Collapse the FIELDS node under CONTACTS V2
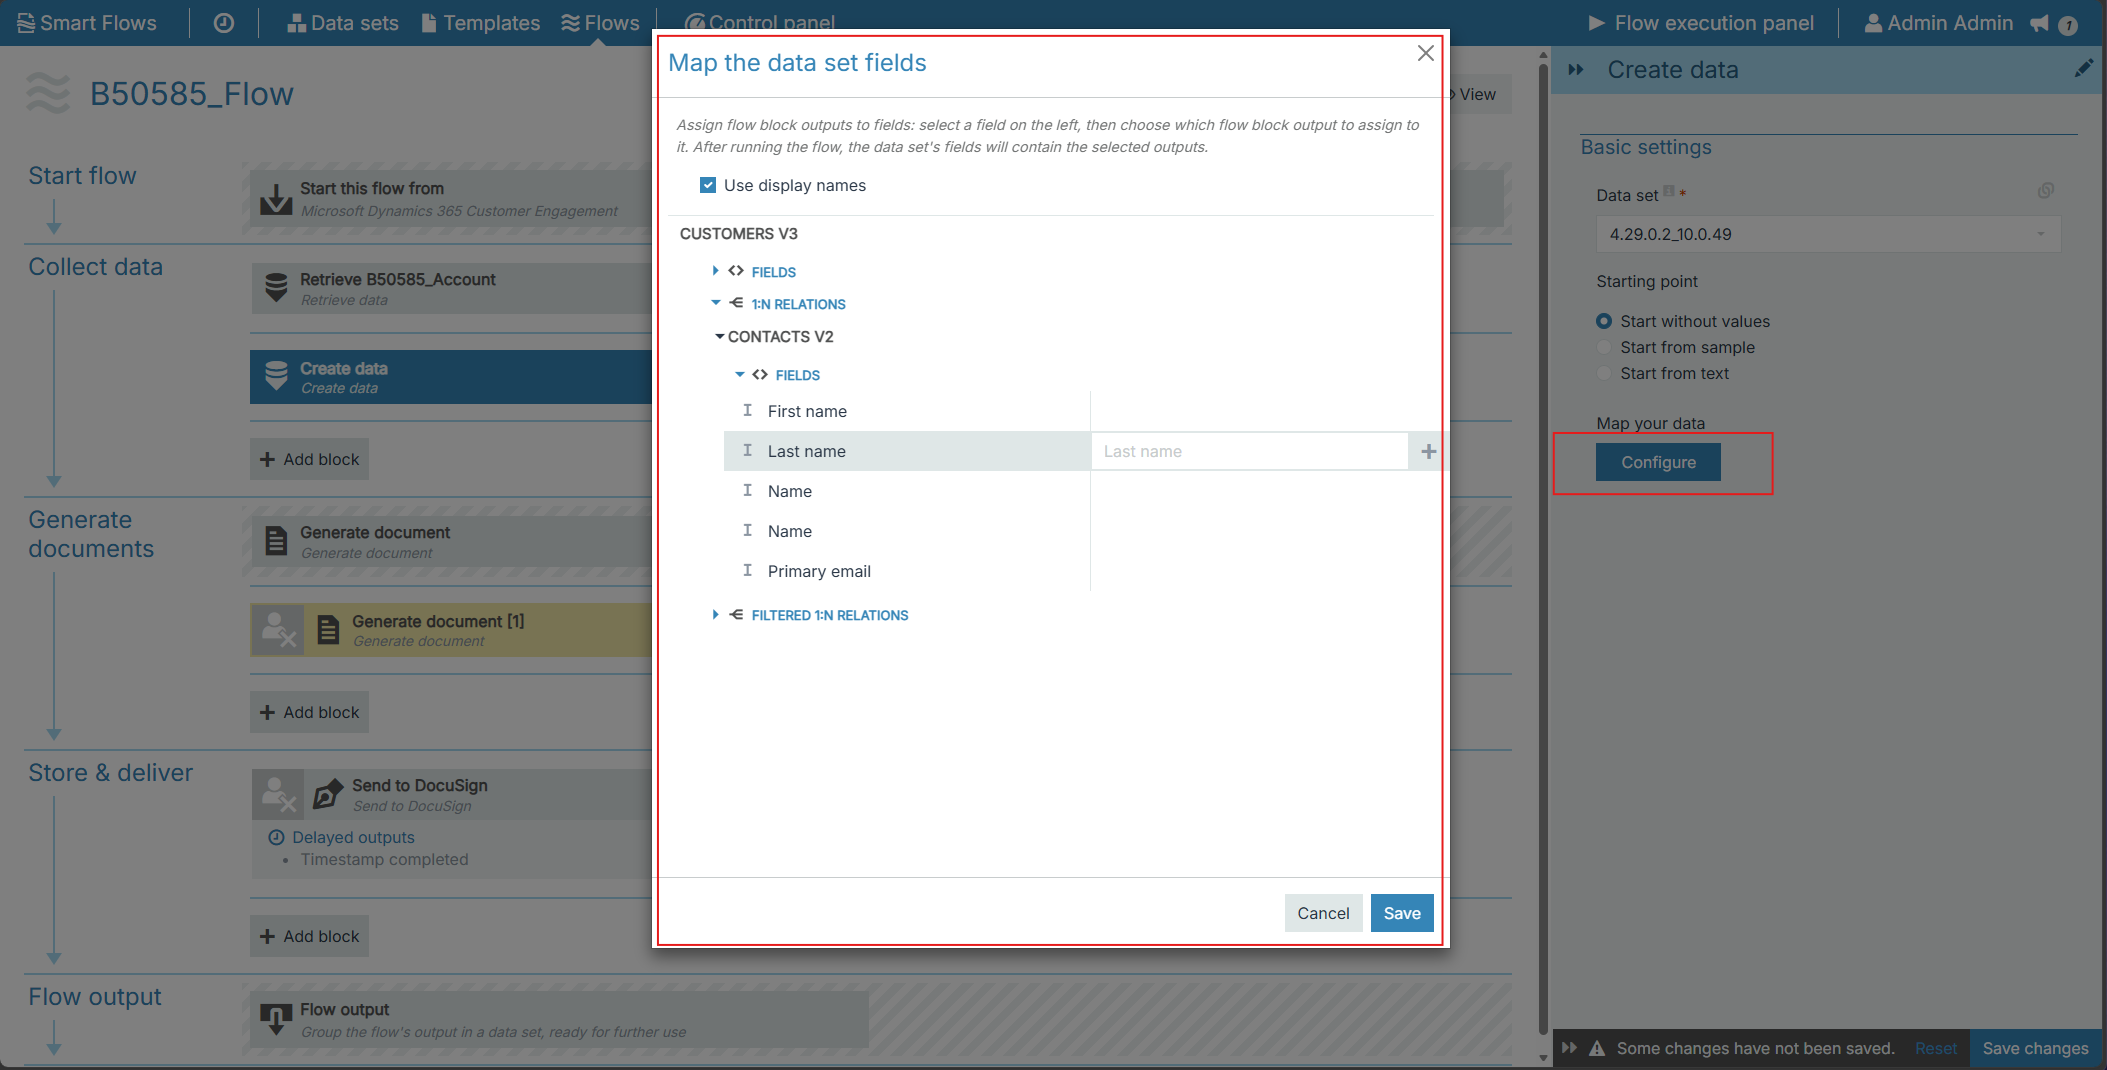This screenshot has height=1070, width=2107. coord(739,374)
